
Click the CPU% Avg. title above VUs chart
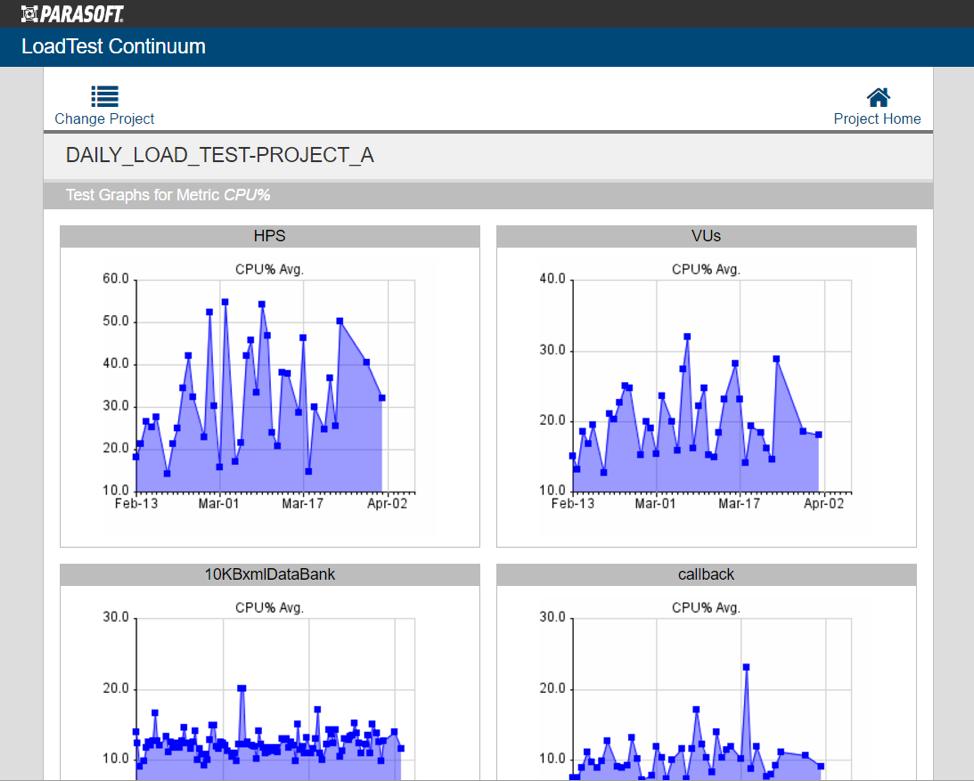point(706,270)
